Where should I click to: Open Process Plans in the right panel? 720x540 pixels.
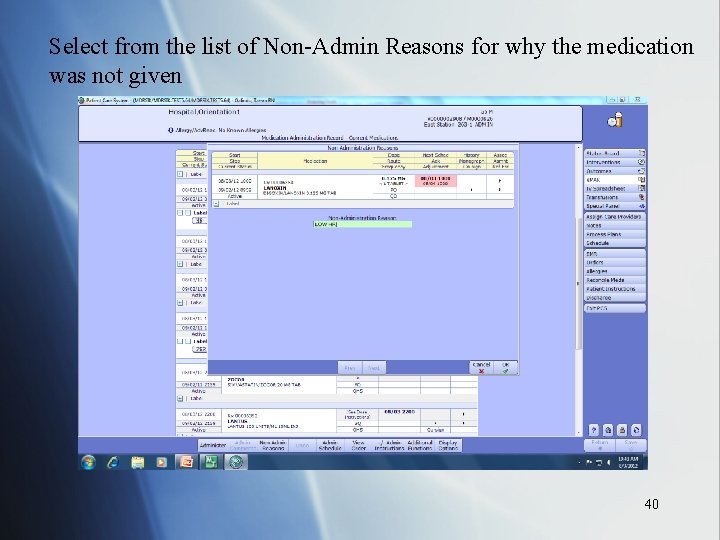click(x=615, y=234)
